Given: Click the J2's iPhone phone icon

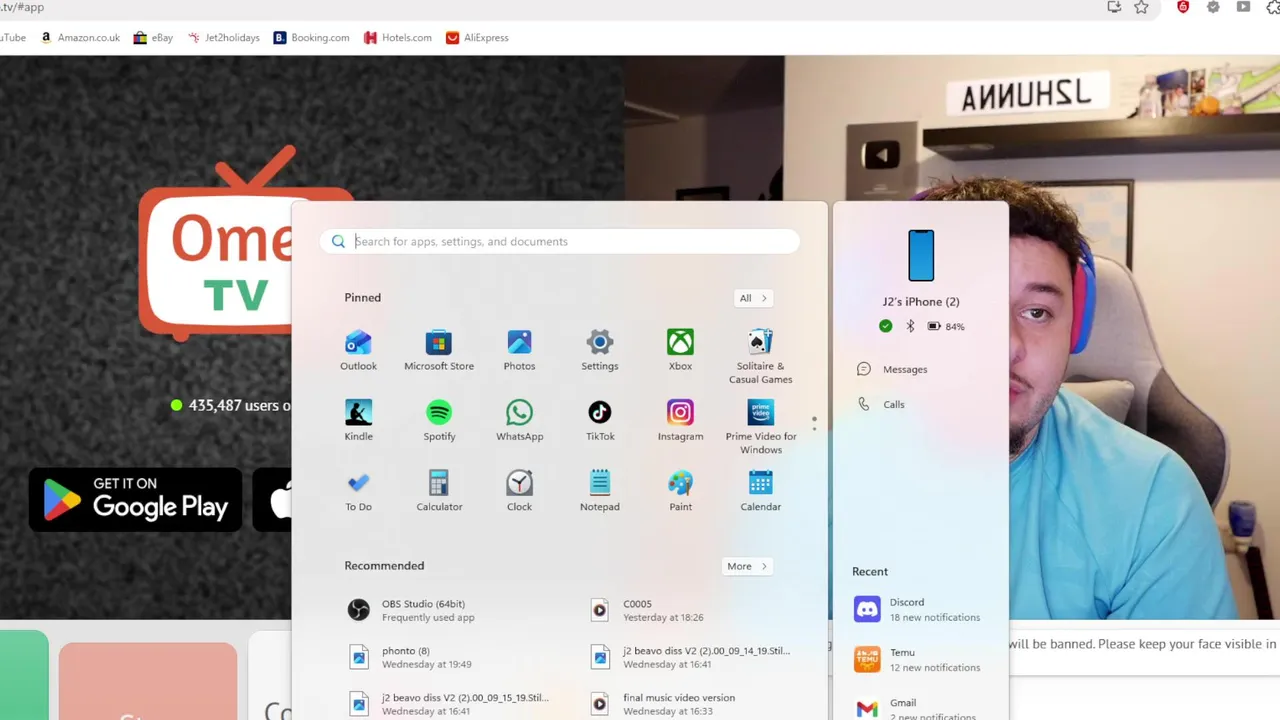Looking at the screenshot, I should pos(921,255).
